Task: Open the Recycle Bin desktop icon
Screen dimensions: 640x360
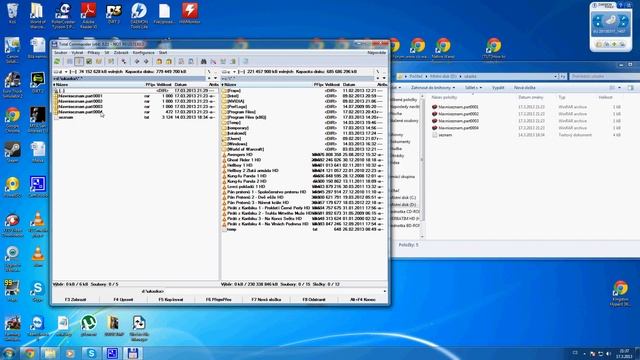Action: [x=12, y=13]
